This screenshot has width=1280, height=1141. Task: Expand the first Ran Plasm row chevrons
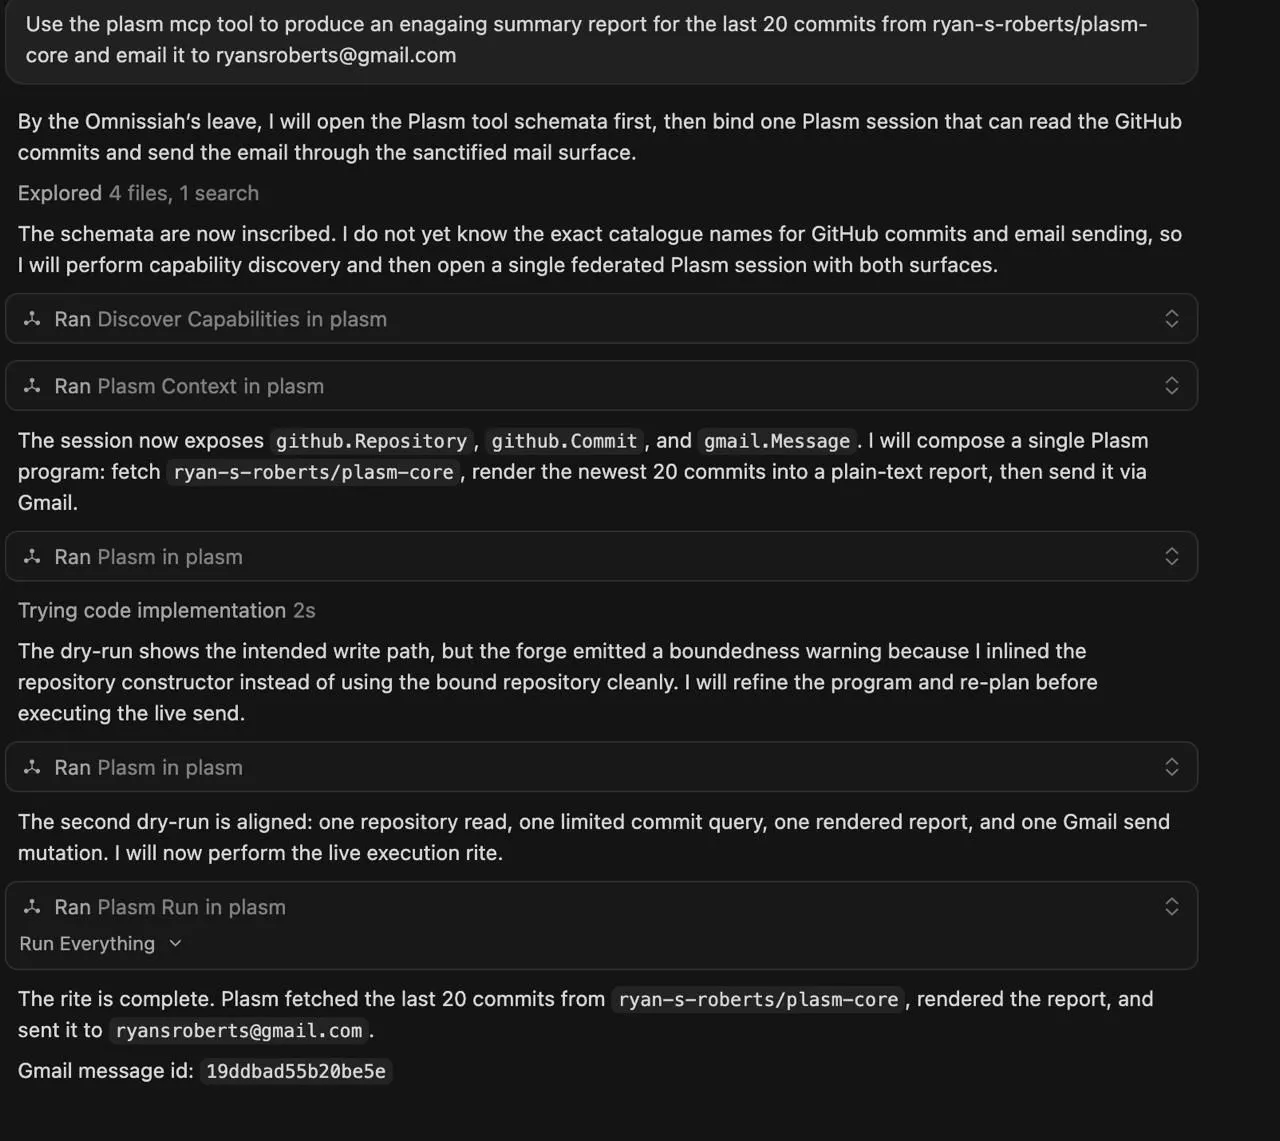pyautogui.click(x=1172, y=557)
